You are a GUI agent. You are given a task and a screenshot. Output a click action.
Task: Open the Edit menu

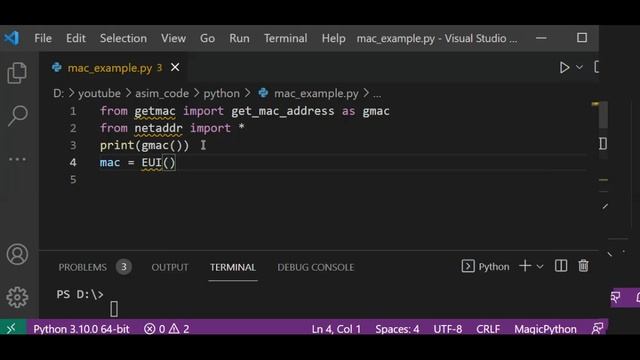(x=76, y=38)
